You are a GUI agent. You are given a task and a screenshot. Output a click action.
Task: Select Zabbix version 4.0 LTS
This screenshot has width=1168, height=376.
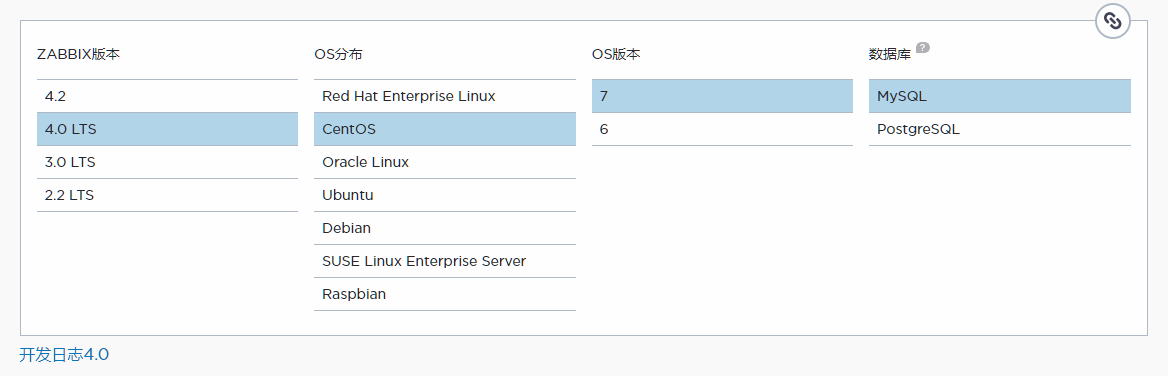point(167,129)
